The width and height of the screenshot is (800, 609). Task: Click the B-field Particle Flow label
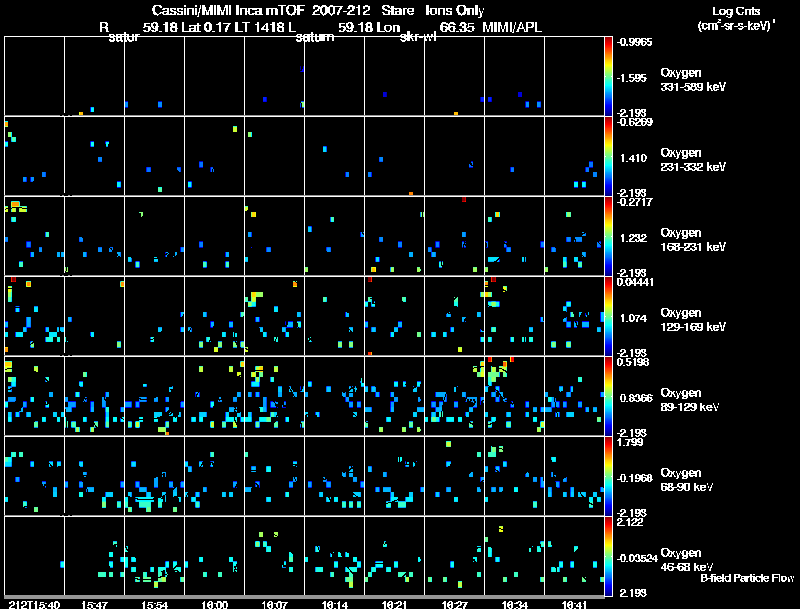(747, 578)
